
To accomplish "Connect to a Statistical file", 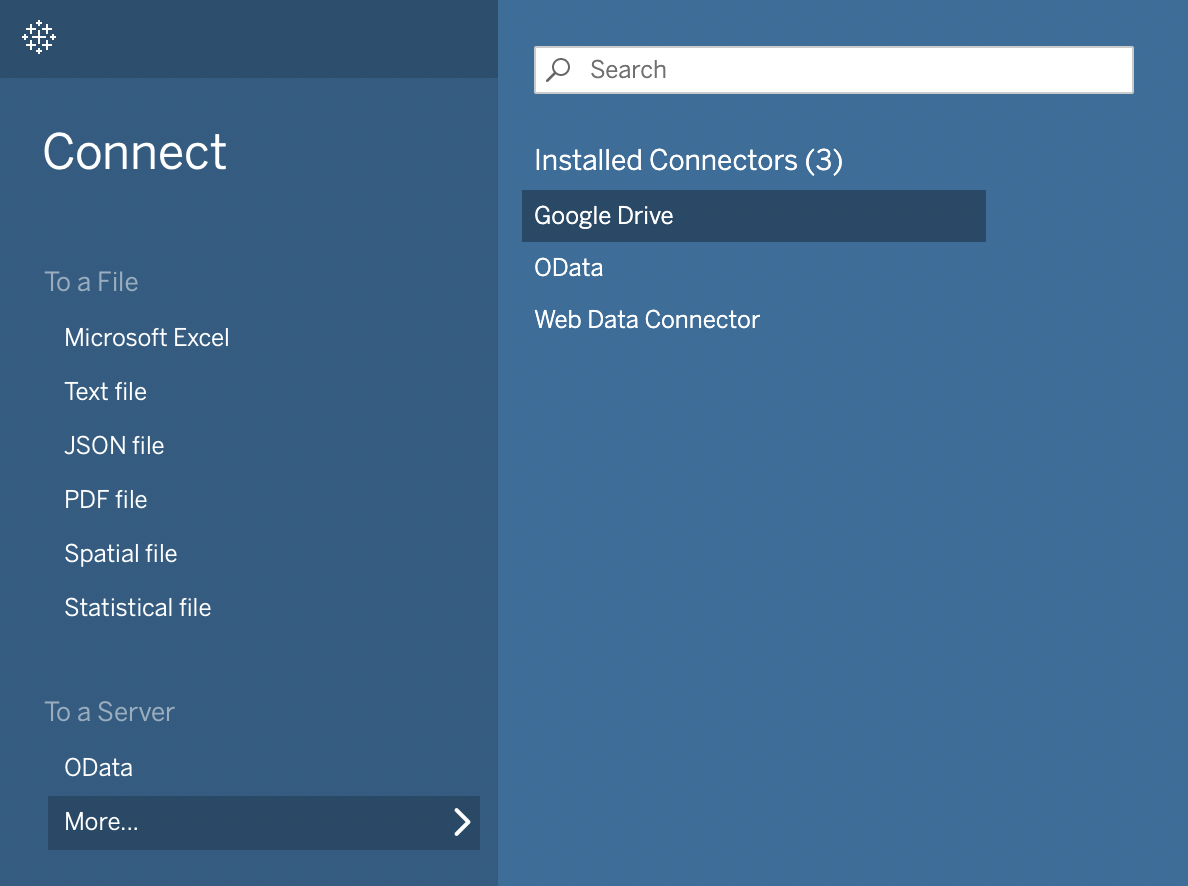I will click(137, 608).
